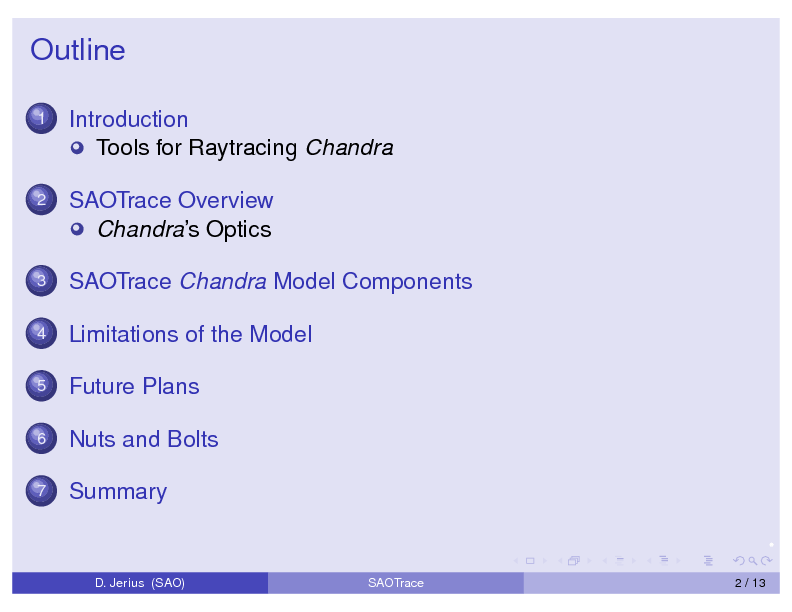
Task: Click the slide navigation rectangle icon
Action: pos(529,561)
